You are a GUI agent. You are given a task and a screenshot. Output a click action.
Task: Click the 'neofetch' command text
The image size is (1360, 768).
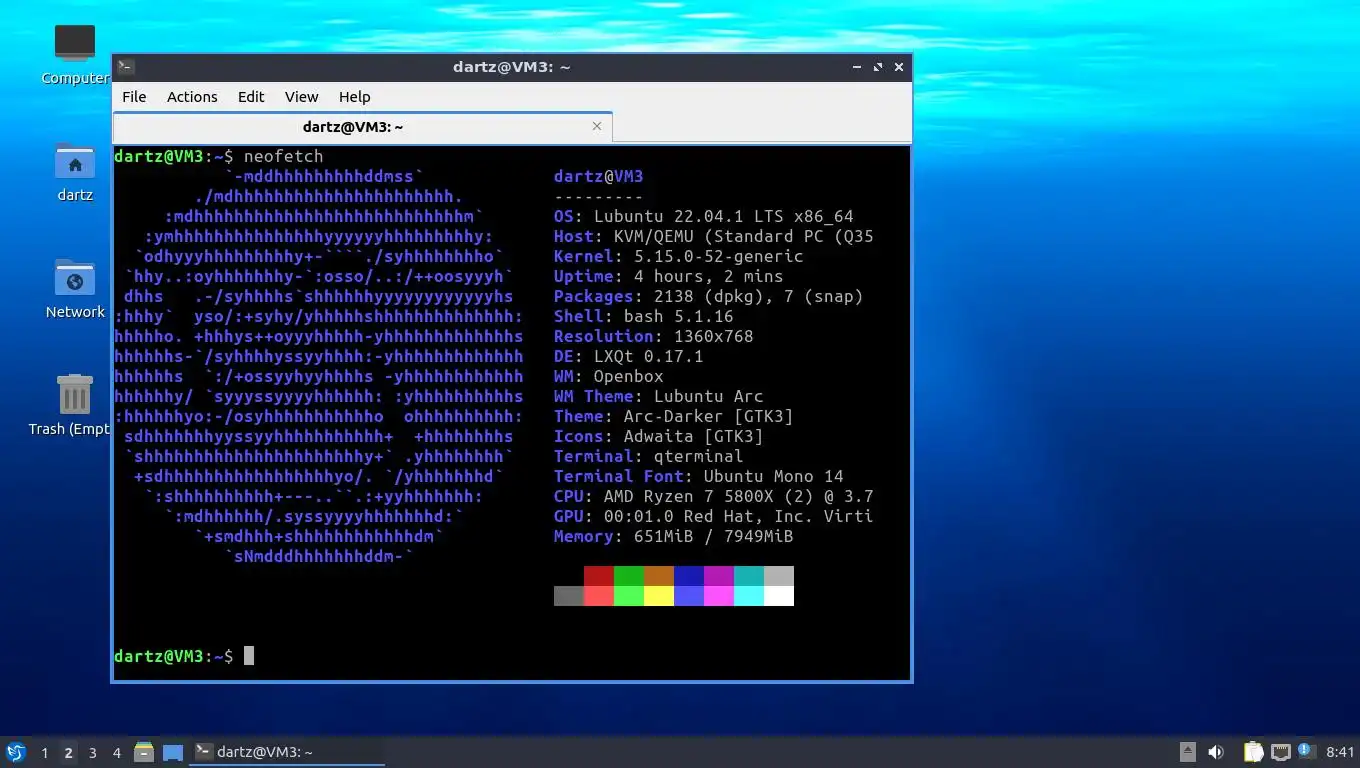click(x=283, y=156)
